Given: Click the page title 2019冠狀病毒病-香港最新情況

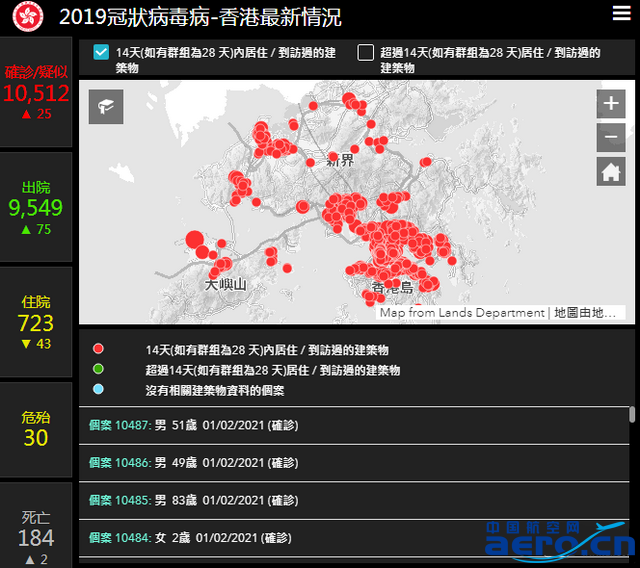Looking at the screenshot, I should coord(200,17).
